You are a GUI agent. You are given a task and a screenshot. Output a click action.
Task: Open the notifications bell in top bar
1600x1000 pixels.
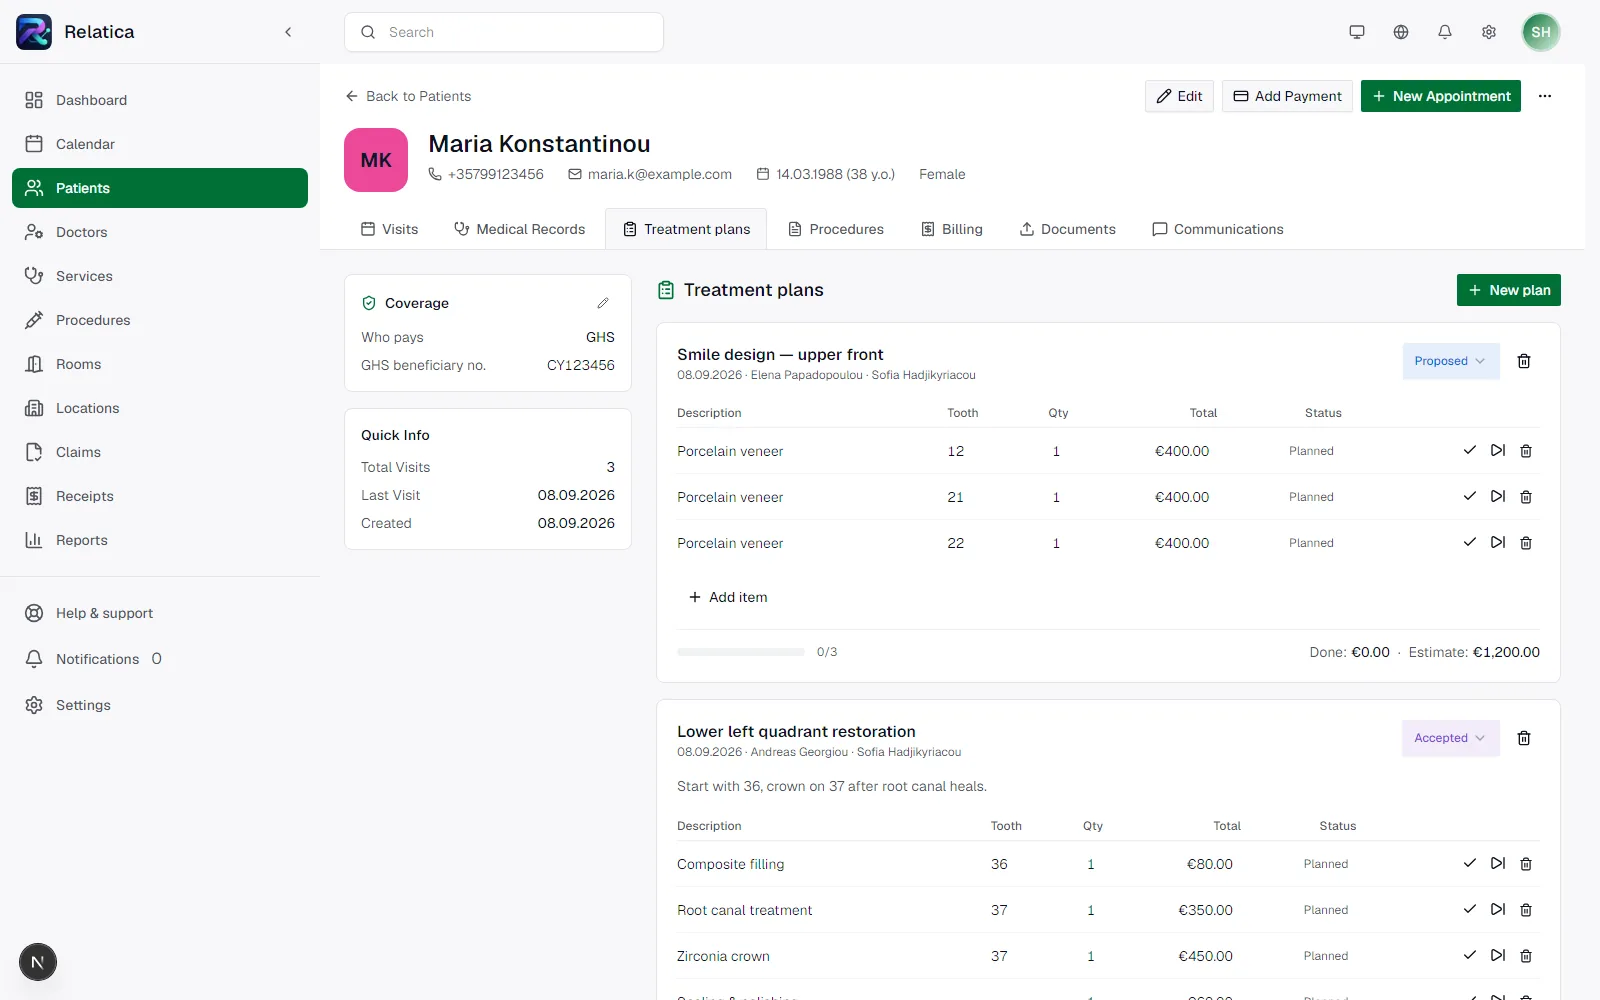pyautogui.click(x=1445, y=32)
